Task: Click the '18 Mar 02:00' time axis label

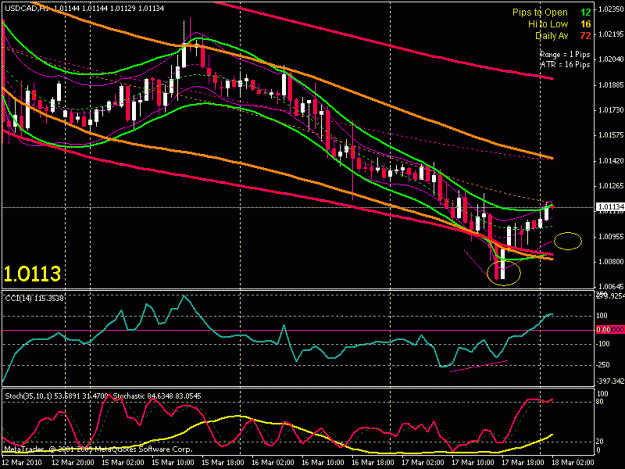Action: coord(573,463)
